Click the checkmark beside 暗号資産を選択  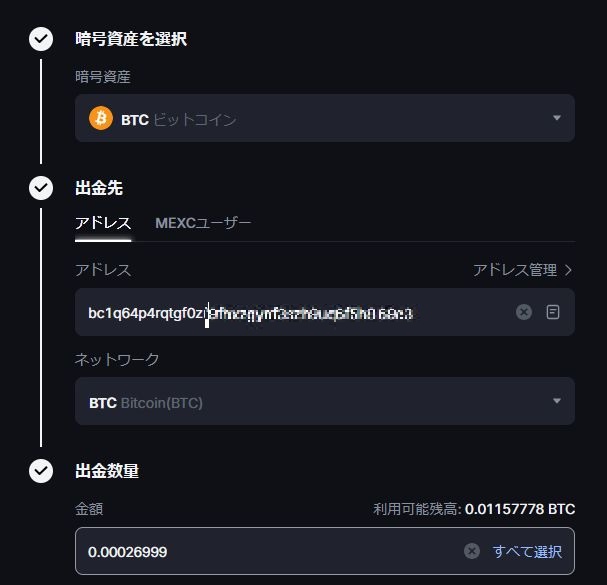[x=41, y=39]
